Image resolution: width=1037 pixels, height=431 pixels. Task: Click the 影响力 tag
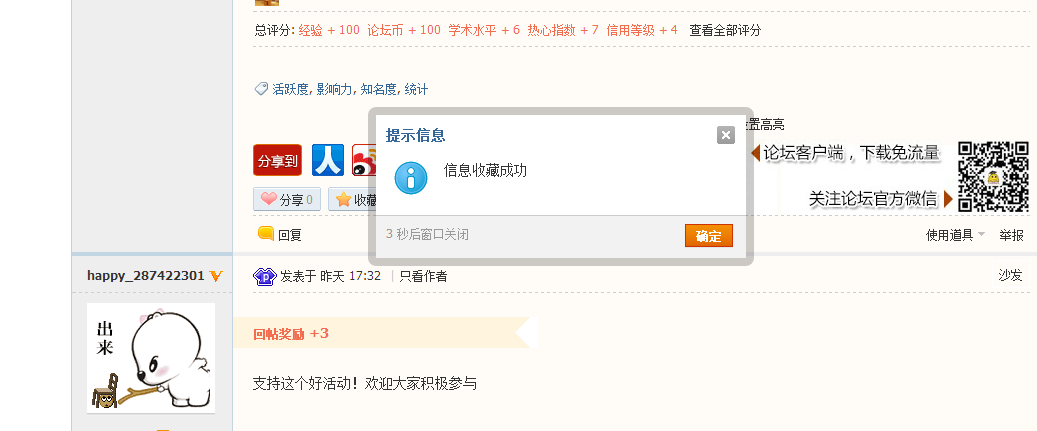[334, 89]
